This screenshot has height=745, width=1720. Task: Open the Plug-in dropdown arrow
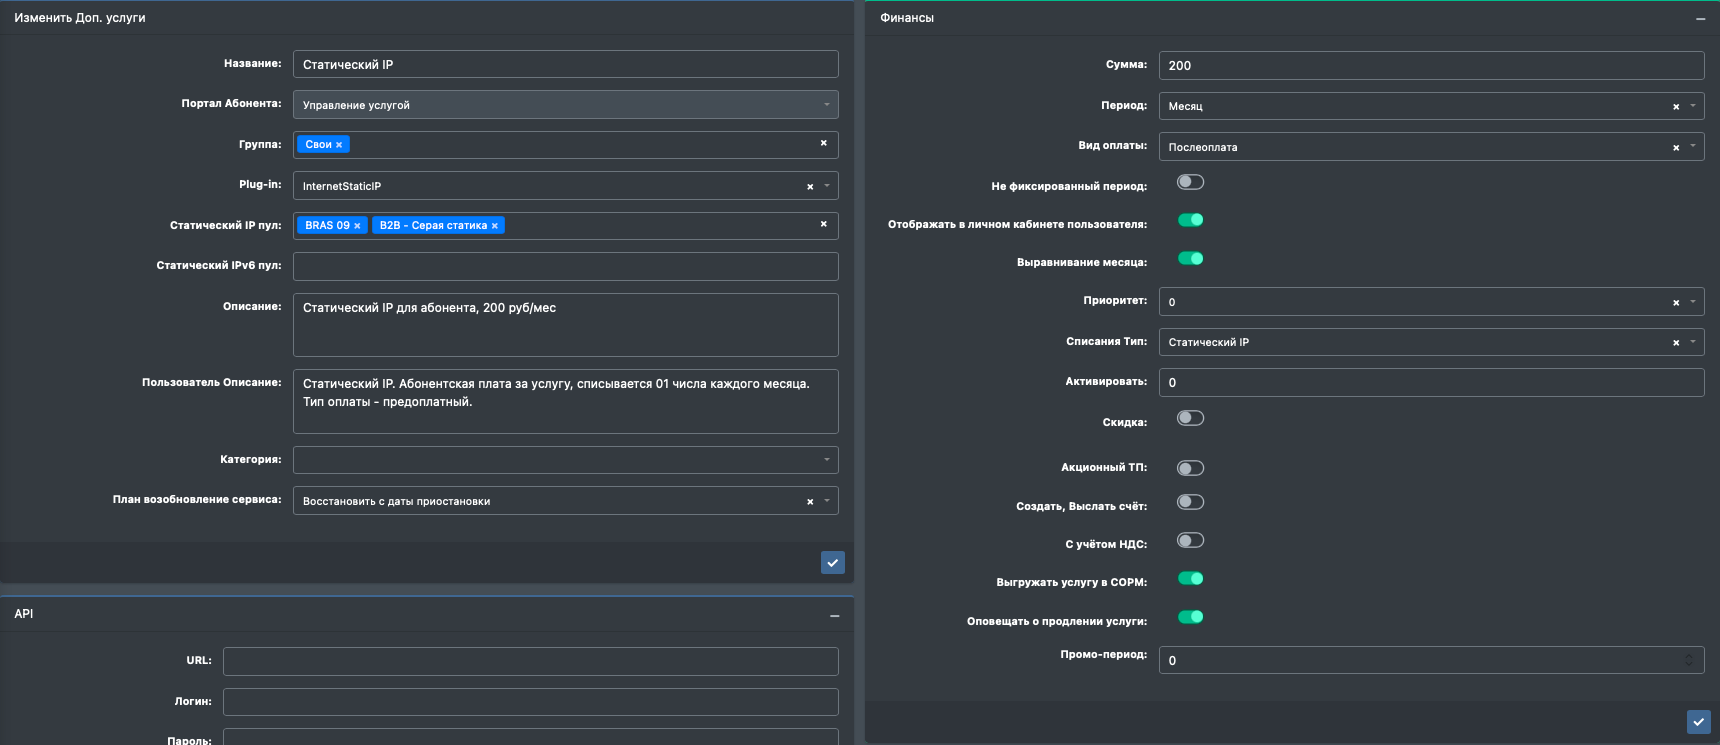tap(827, 186)
